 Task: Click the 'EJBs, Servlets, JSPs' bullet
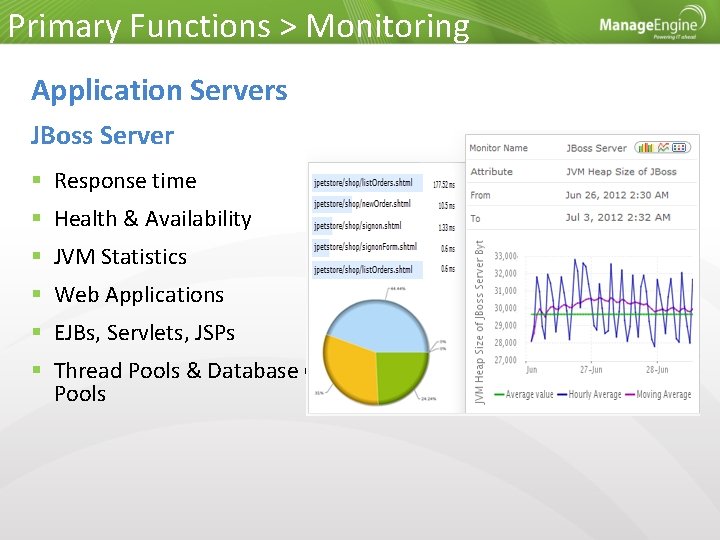pos(145,333)
